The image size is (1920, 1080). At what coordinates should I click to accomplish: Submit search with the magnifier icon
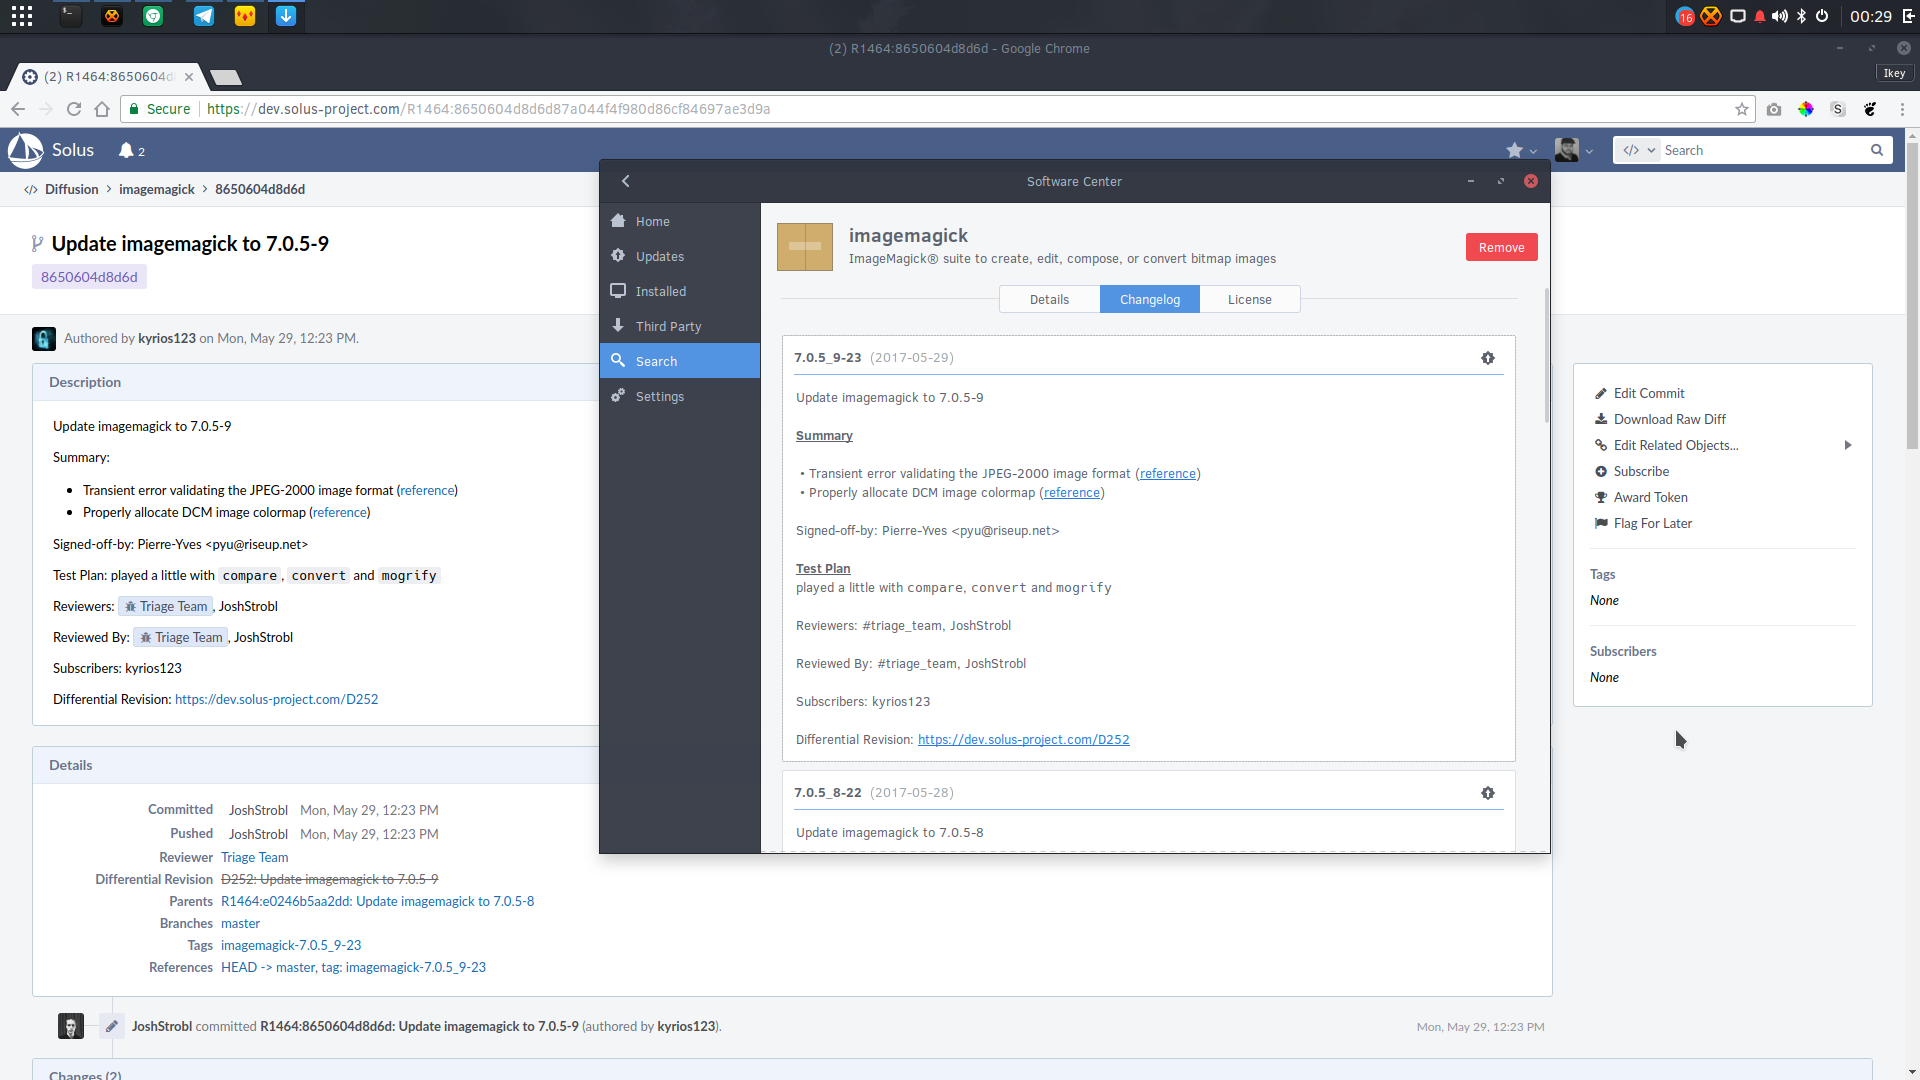[x=1877, y=150]
